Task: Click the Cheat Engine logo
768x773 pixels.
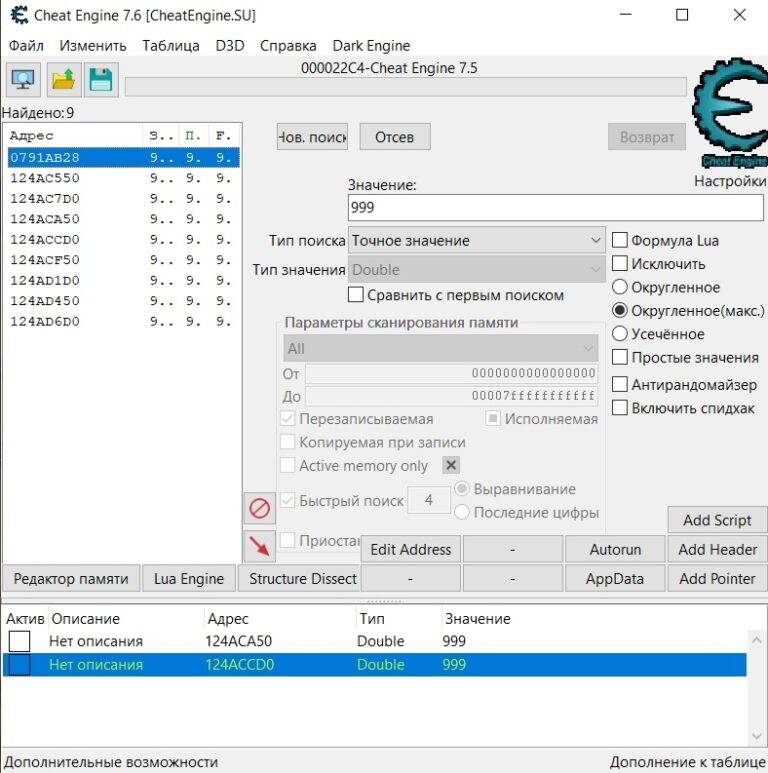Action: click(x=731, y=112)
